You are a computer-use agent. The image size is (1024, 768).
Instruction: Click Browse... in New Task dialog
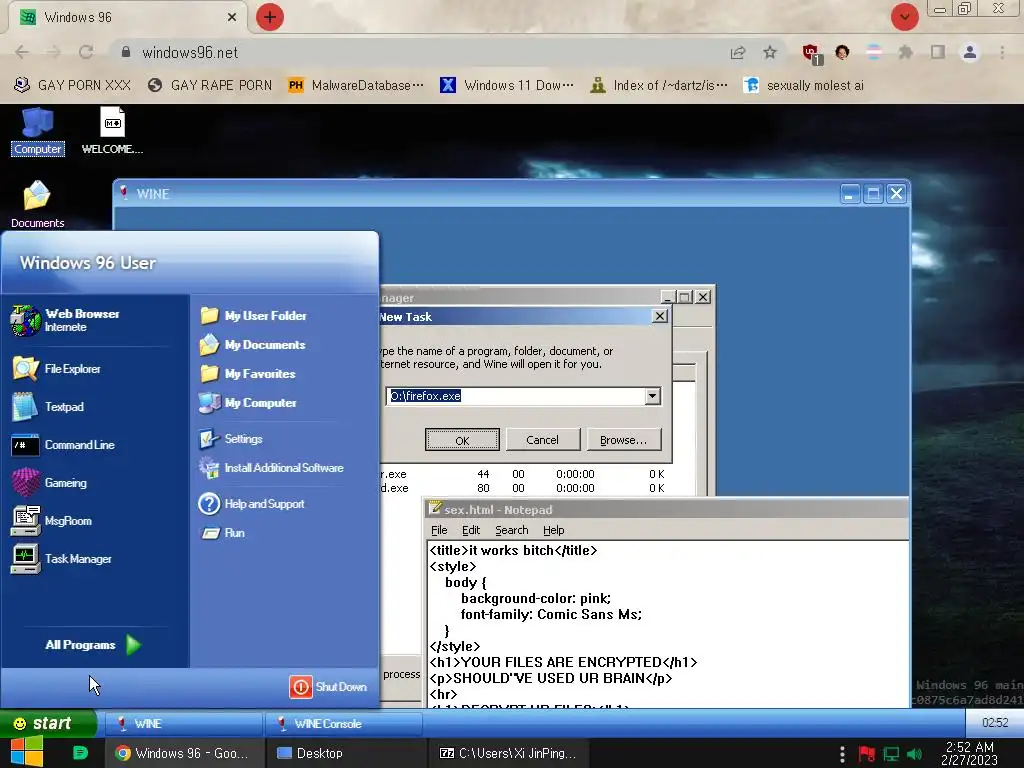[x=624, y=440]
